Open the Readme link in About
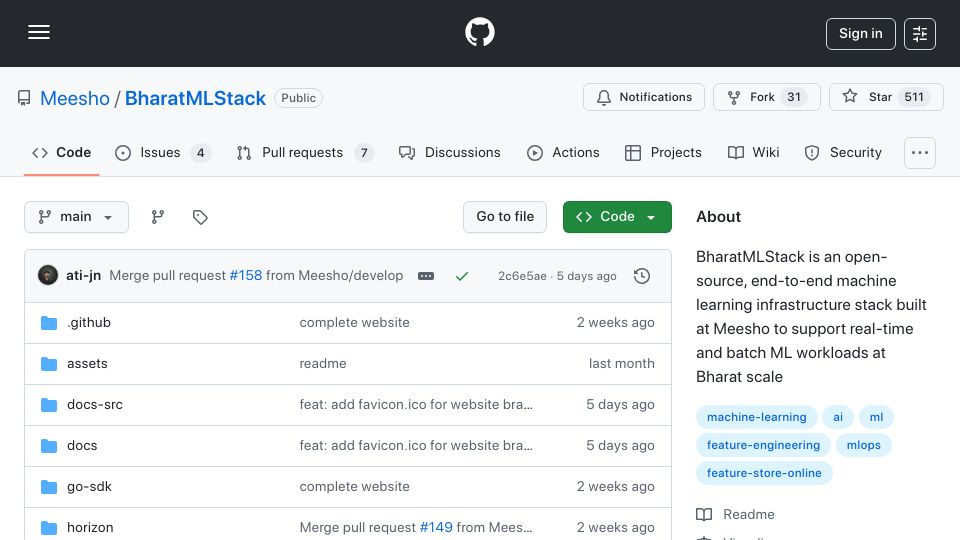 click(736, 514)
